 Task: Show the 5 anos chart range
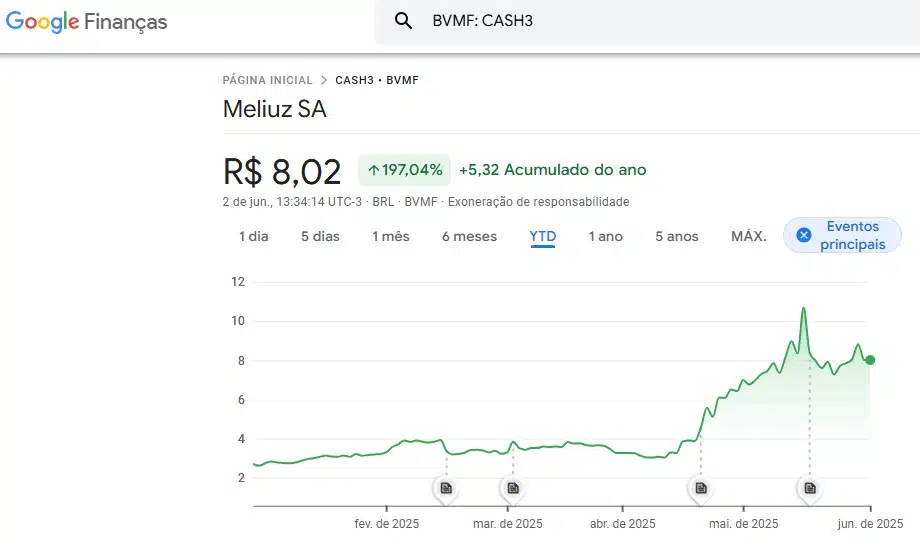coord(677,236)
